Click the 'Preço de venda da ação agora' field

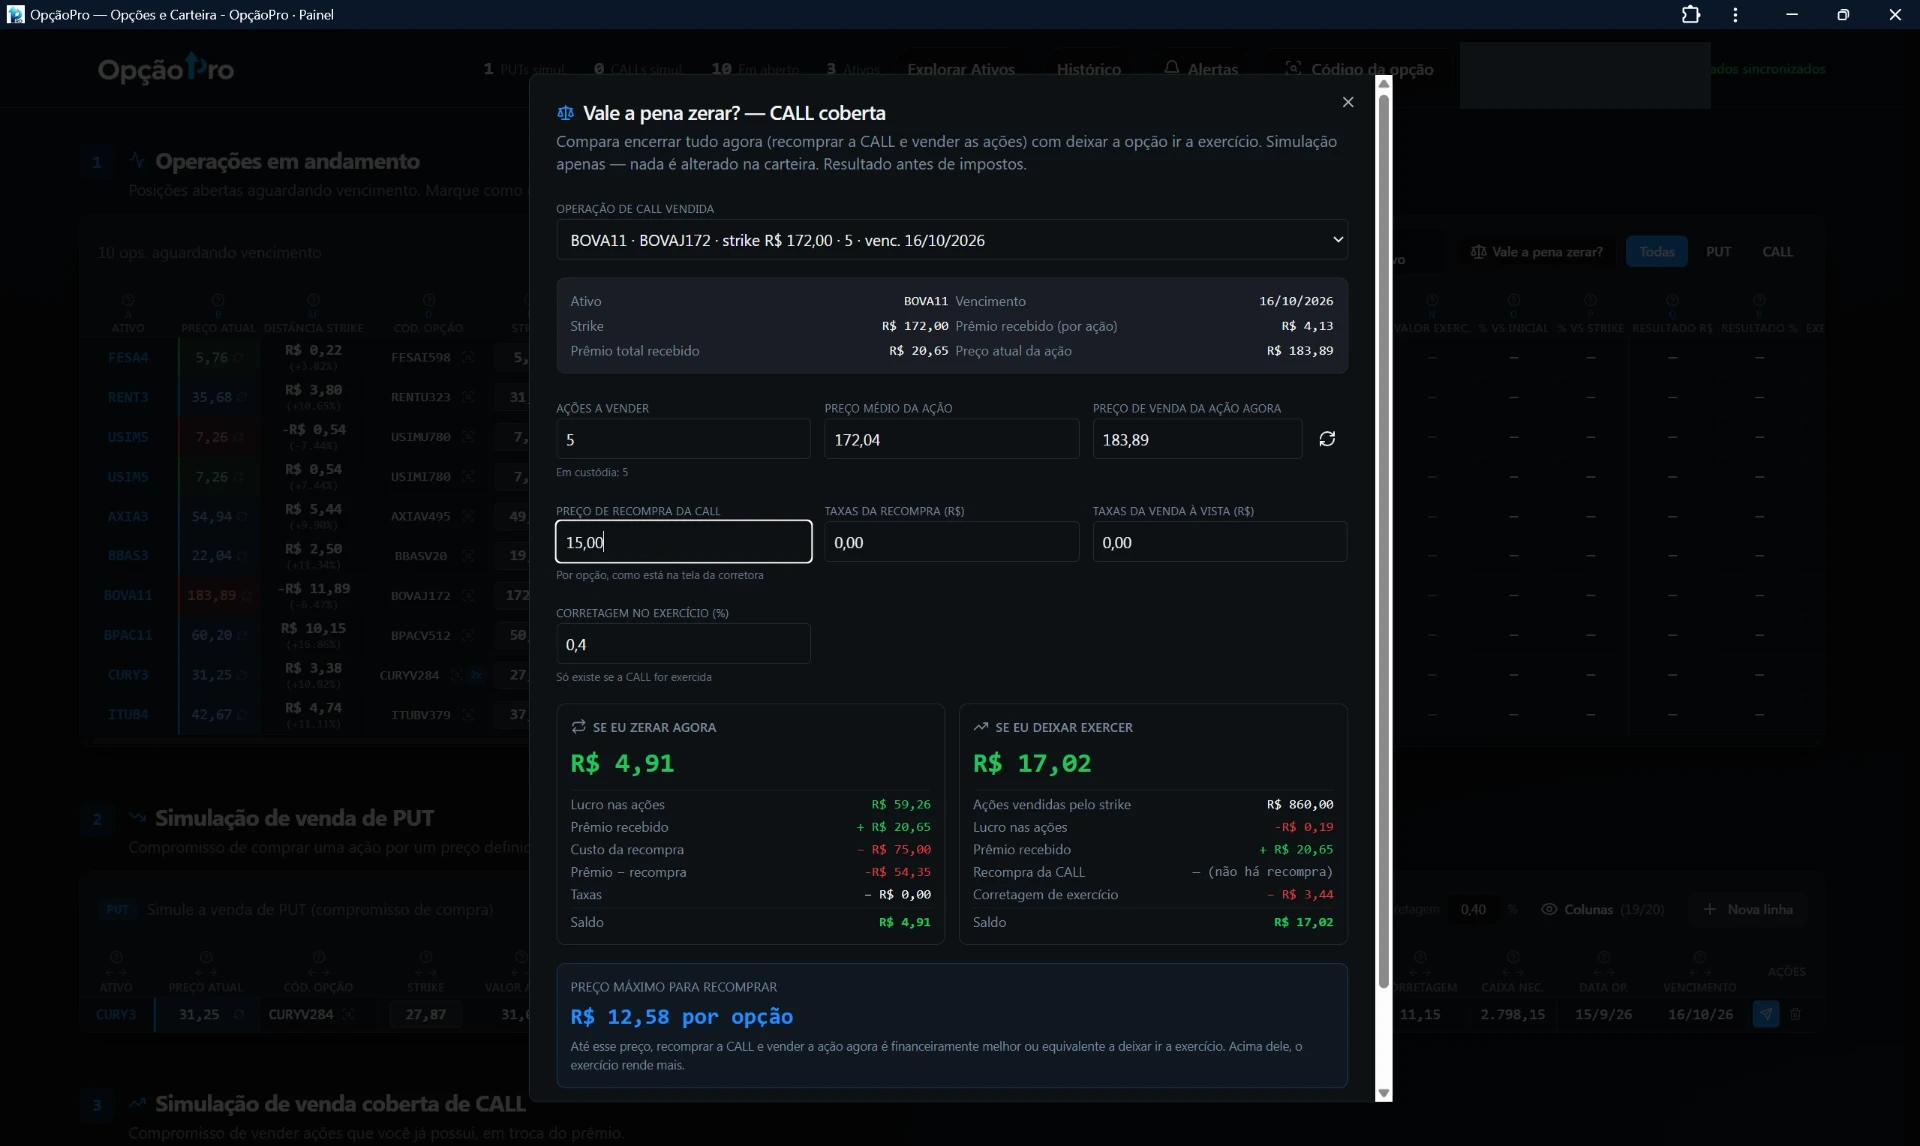1197,439
